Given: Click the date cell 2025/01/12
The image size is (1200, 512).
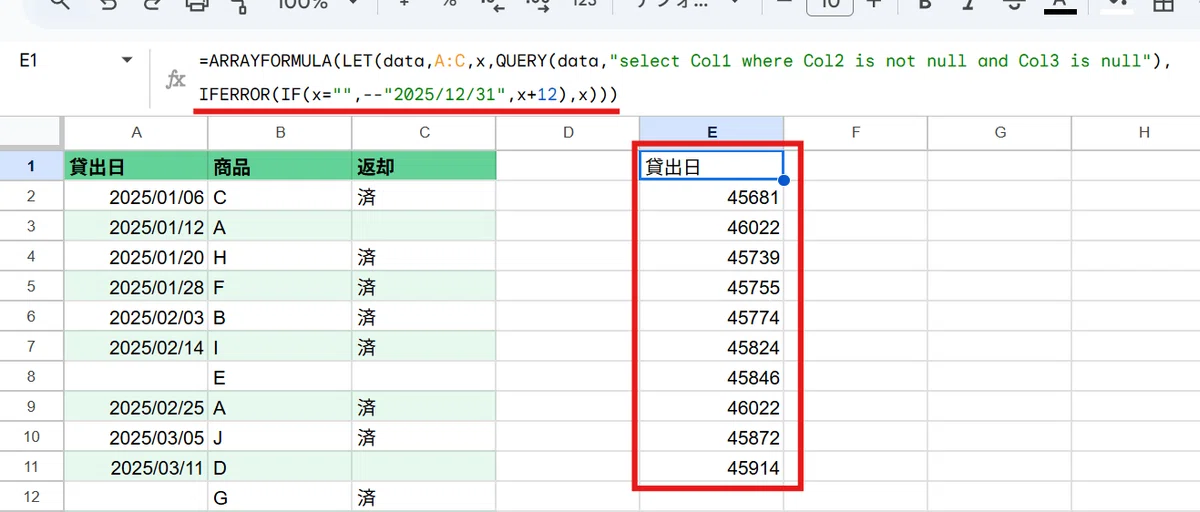Looking at the screenshot, I should pyautogui.click(x=136, y=227).
